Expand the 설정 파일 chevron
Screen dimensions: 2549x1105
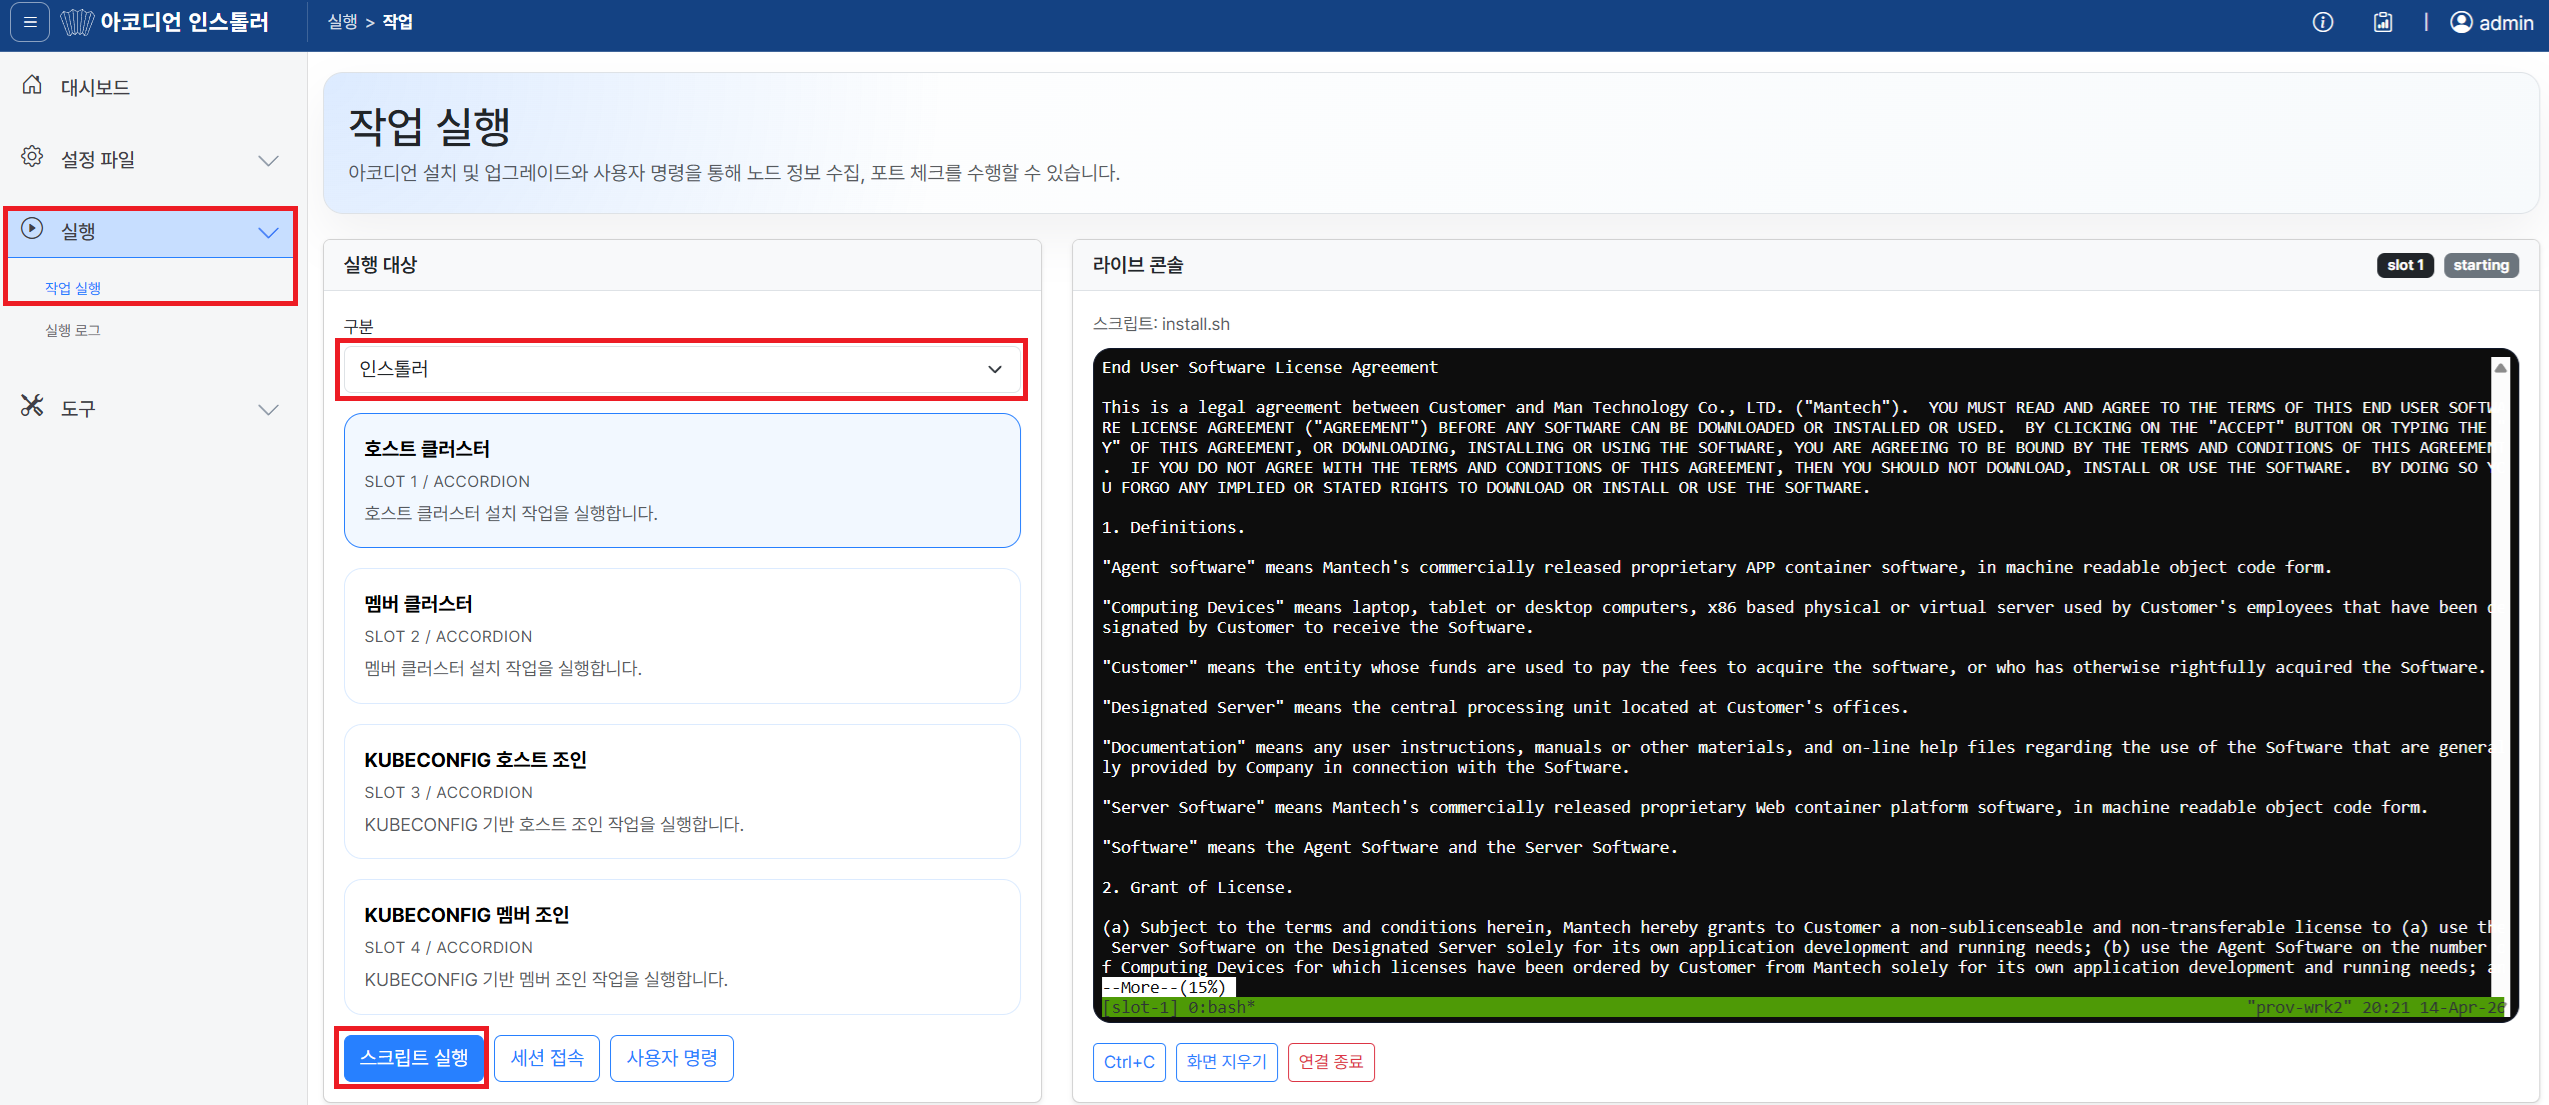click(268, 160)
